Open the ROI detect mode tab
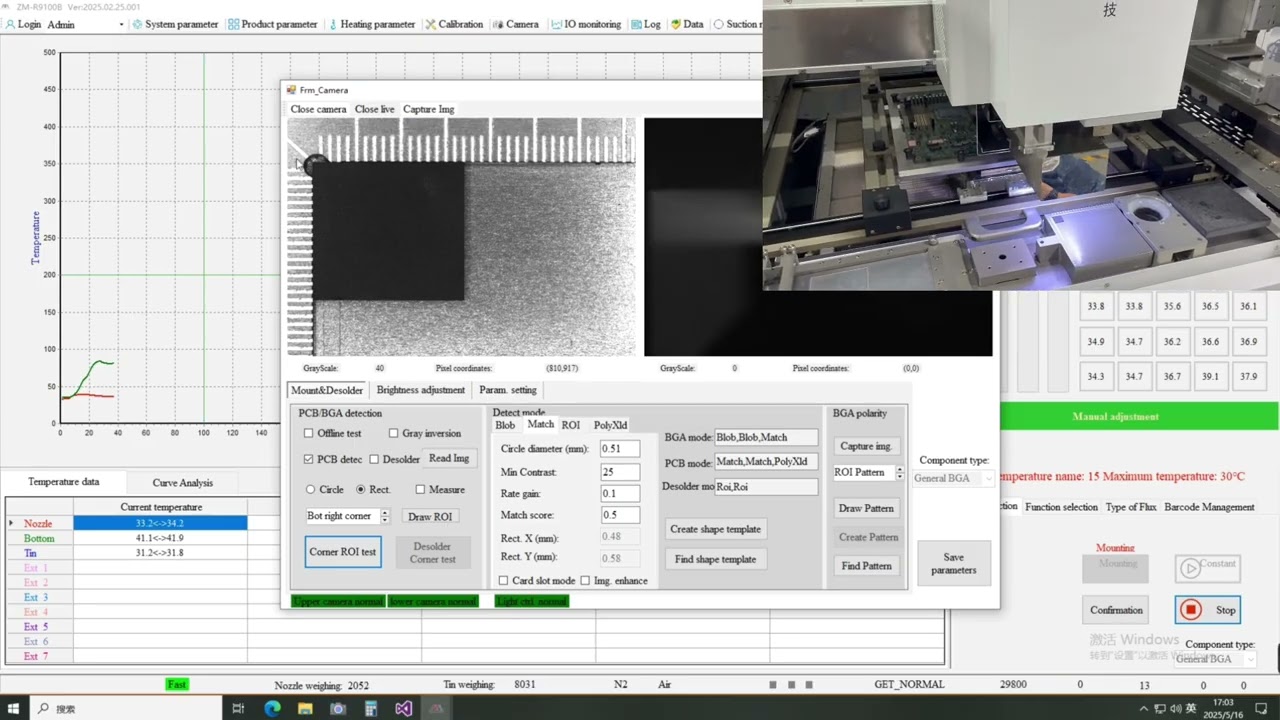The height and width of the screenshot is (720, 1280). pyautogui.click(x=571, y=425)
